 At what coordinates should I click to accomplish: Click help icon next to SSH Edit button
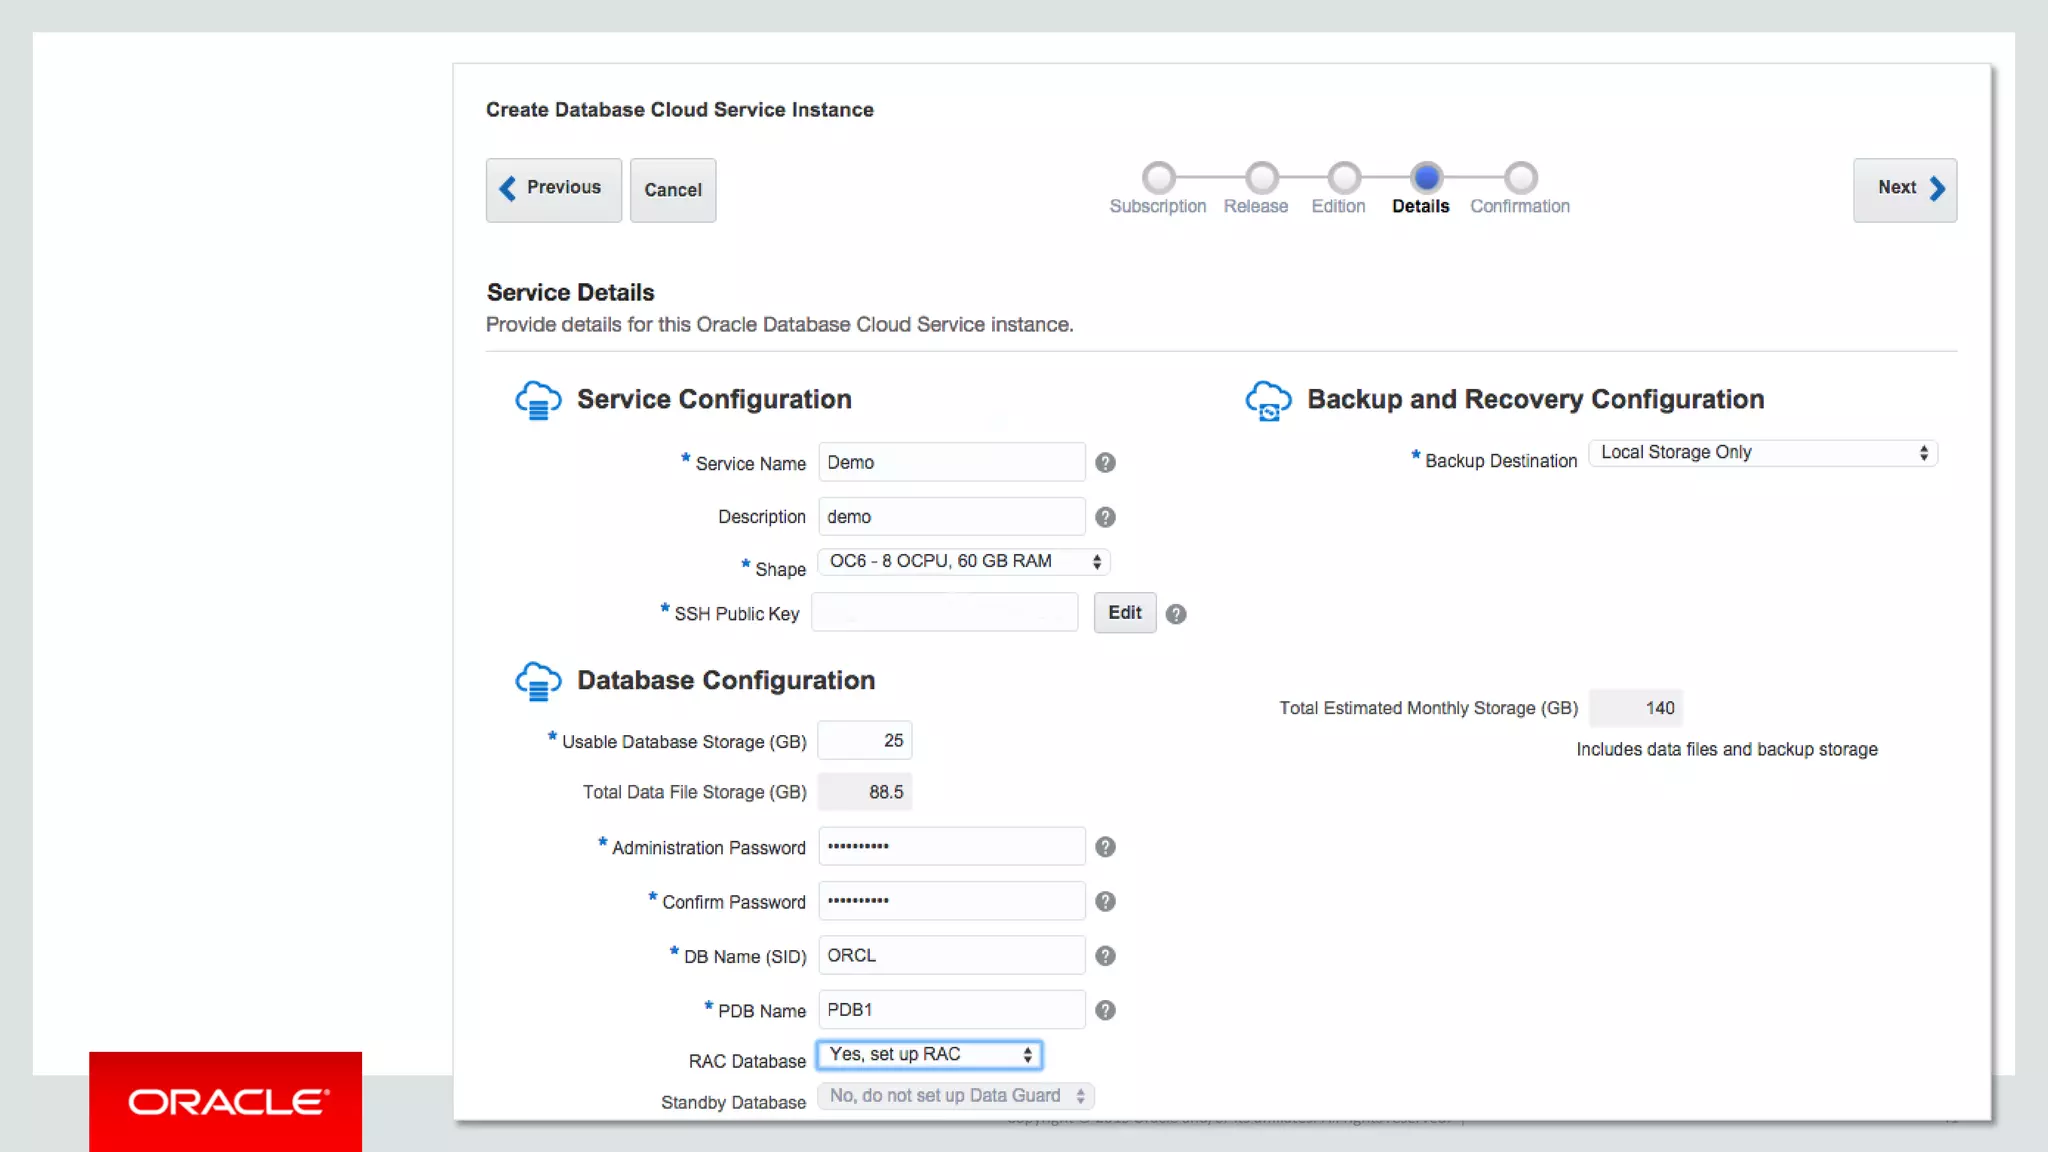(1176, 614)
